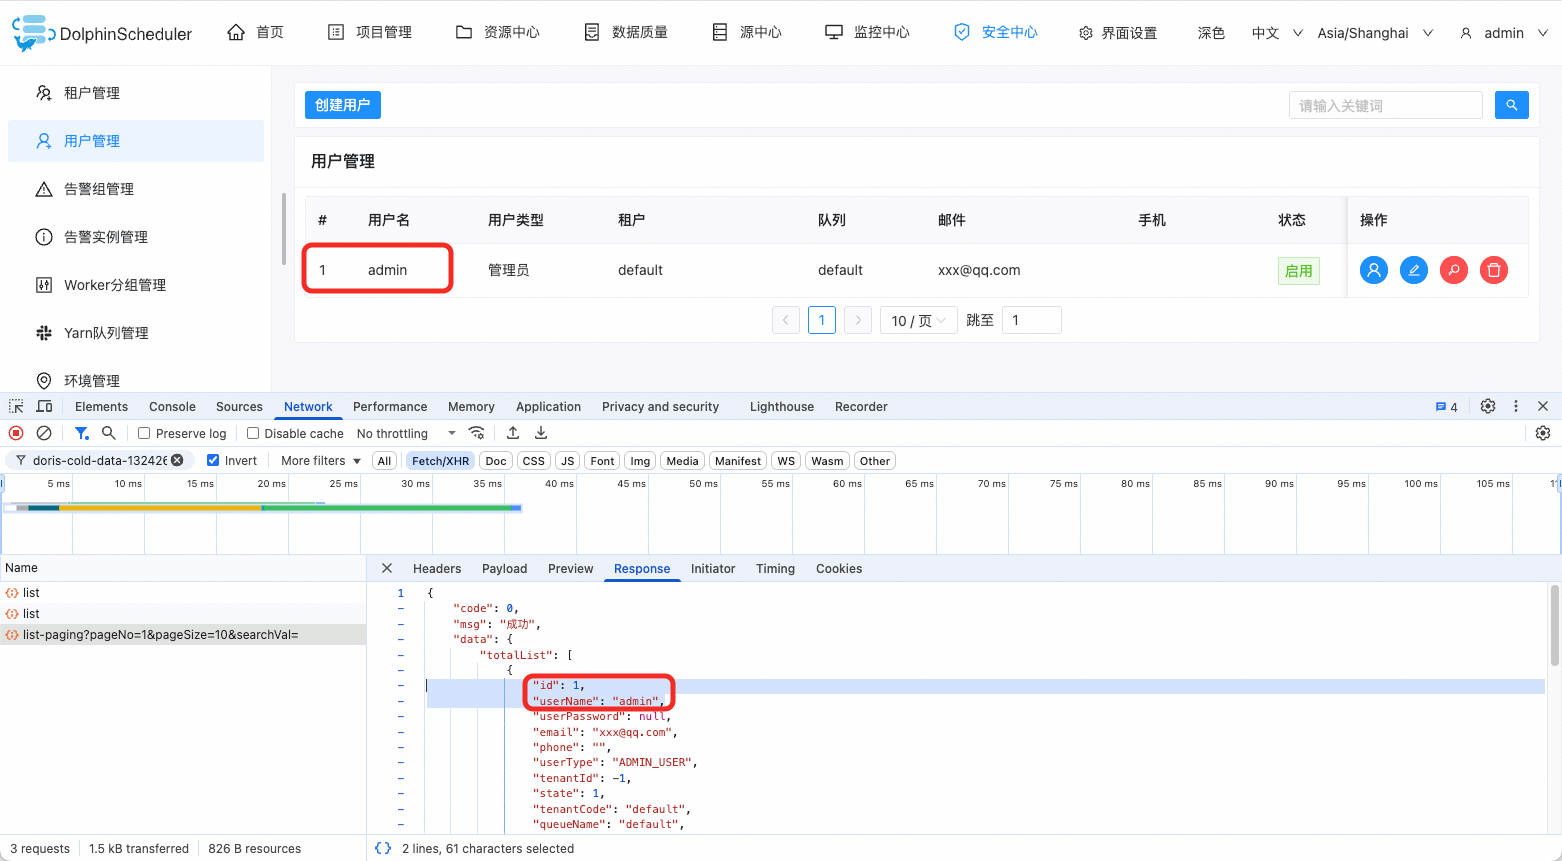Open the 中文 language dropdown
The image size is (1562, 861).
coord(1277,33)
